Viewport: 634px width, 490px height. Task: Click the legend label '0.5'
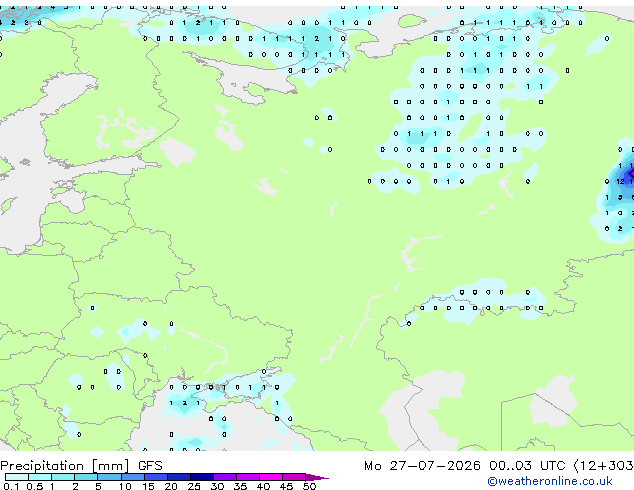(x=34, y=486)
